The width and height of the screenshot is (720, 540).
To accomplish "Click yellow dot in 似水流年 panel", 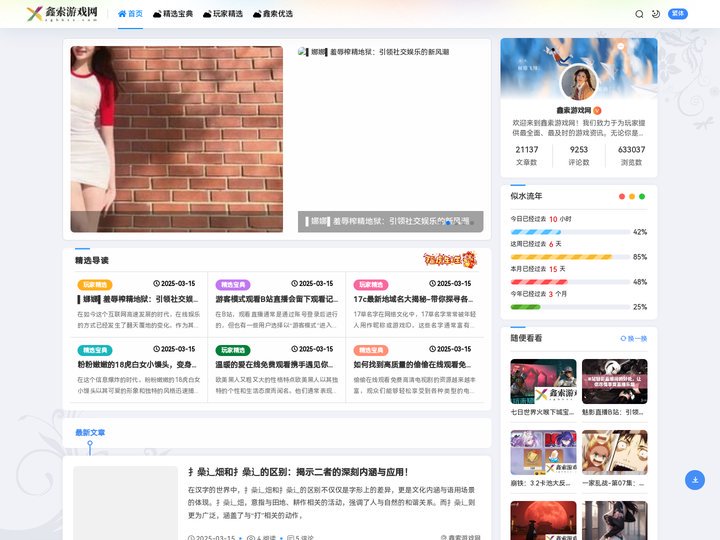I will point(632,197).
